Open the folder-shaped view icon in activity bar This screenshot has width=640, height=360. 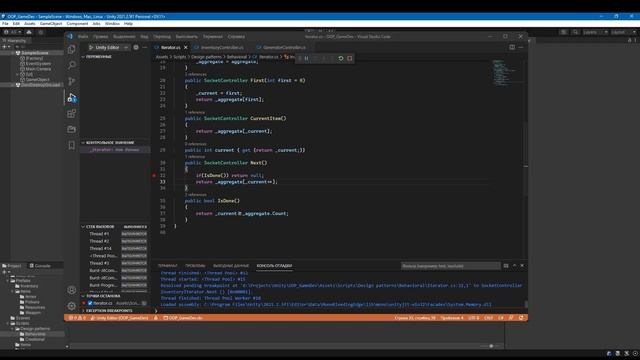pos(71,129)
